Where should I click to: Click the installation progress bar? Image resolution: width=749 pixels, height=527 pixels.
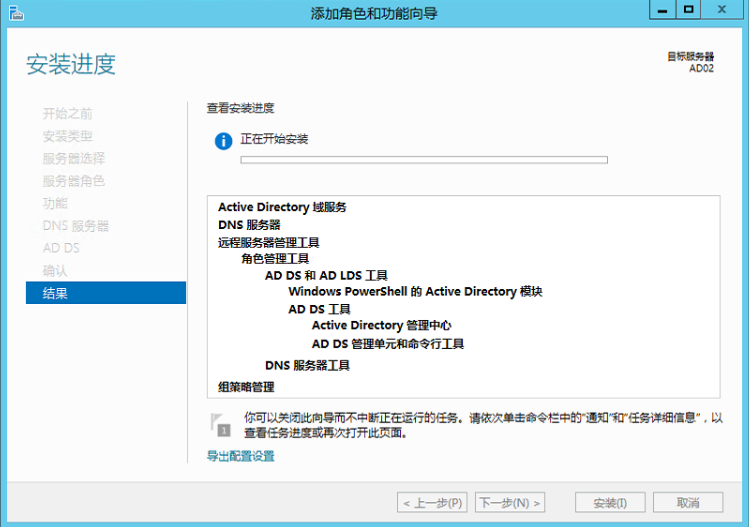pos(424,160)
